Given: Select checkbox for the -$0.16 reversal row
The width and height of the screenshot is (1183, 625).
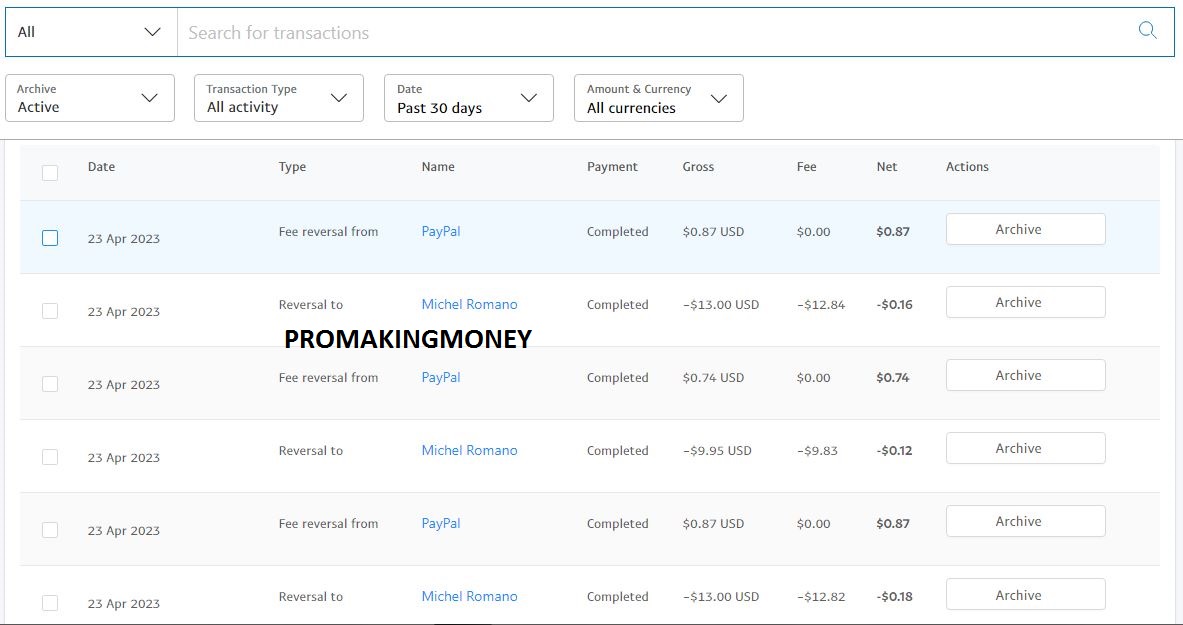Looking at the screenshot, I should 50,311.
